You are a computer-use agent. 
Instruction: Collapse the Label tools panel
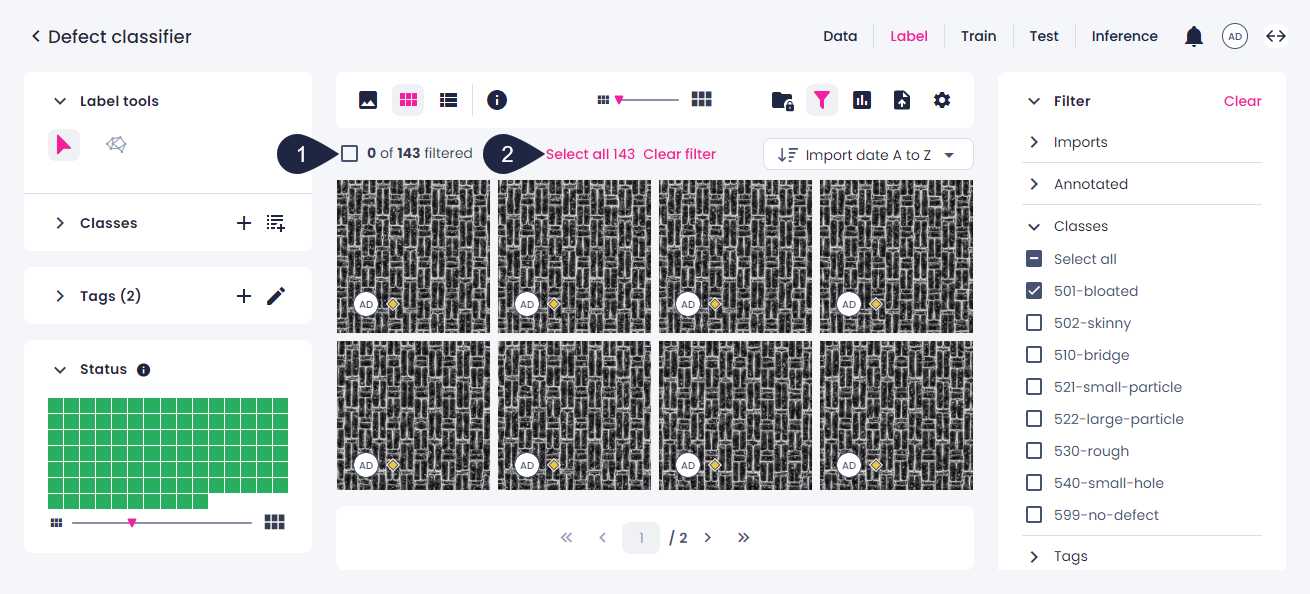[60, 101]
